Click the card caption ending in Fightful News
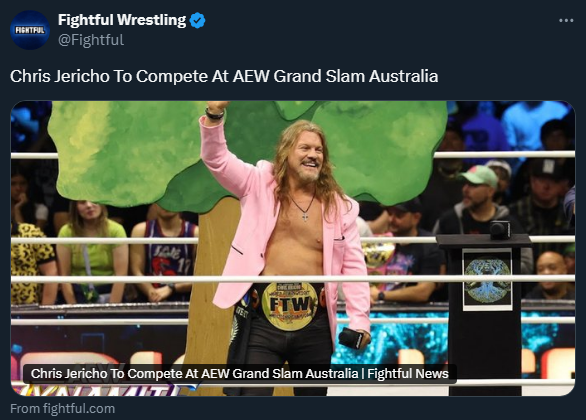This screenshot has width=586, height=420. pos(240,374)
